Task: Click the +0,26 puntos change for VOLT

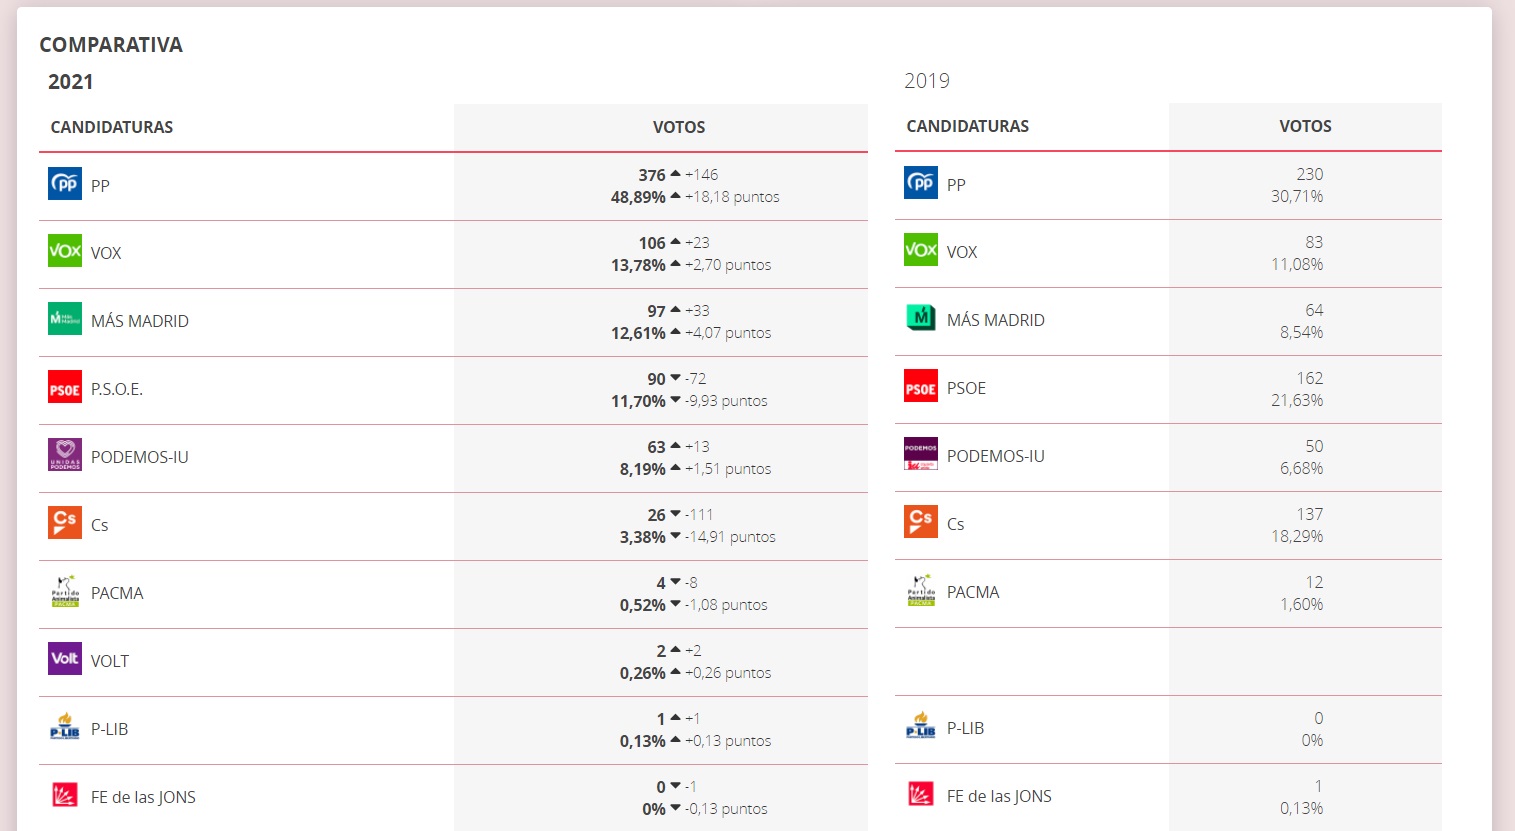Action: tap(728, 673)
